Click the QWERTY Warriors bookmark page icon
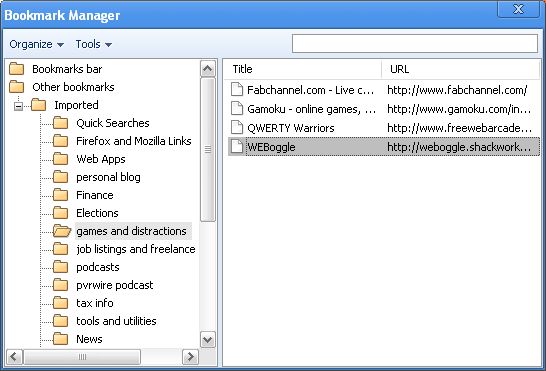Screen dimensions: 546x371 237,127
